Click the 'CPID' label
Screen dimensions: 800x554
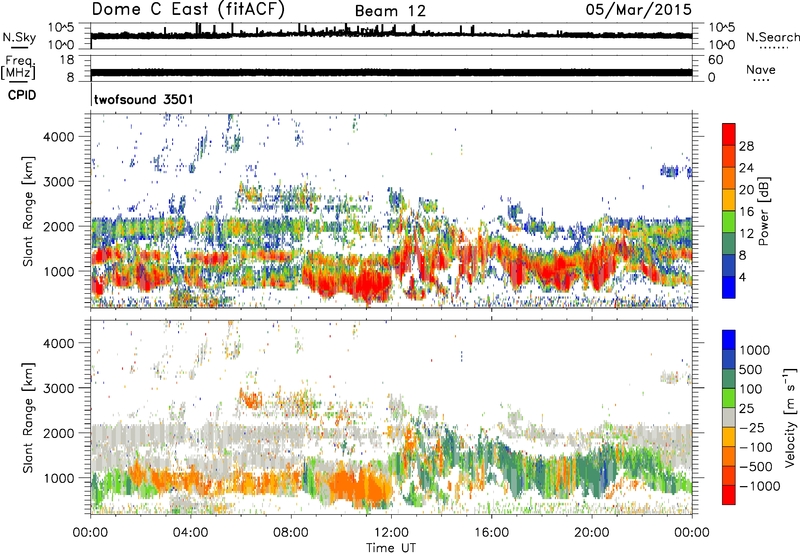coord(22,95)
